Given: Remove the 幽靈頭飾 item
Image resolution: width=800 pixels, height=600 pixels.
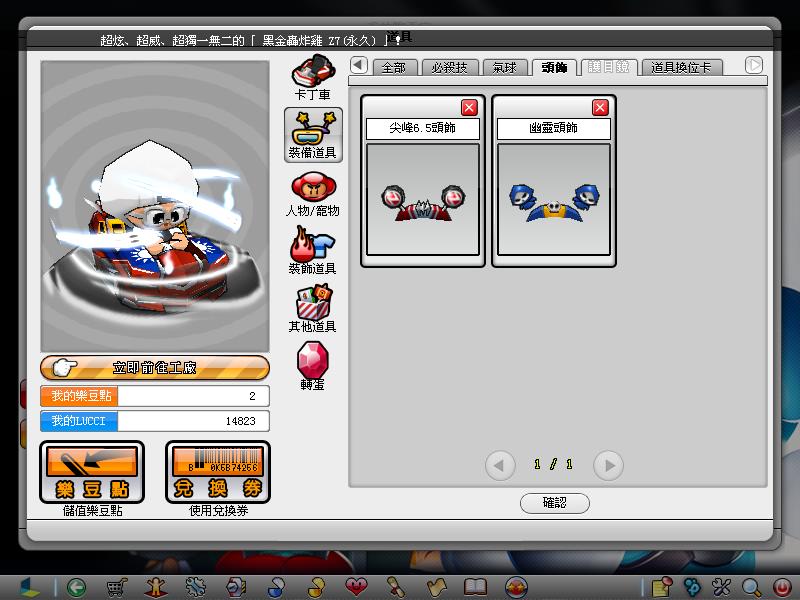Looking at the screenshot, I should coord(600,108).
